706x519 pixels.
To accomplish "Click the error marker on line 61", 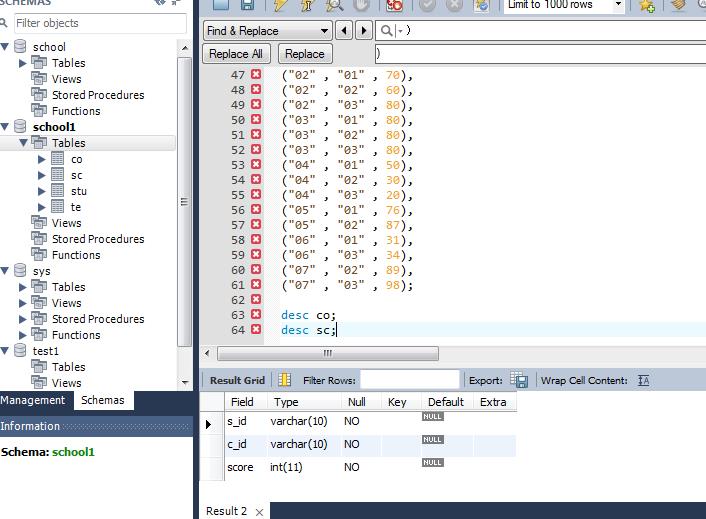I will tap(256, 284).
